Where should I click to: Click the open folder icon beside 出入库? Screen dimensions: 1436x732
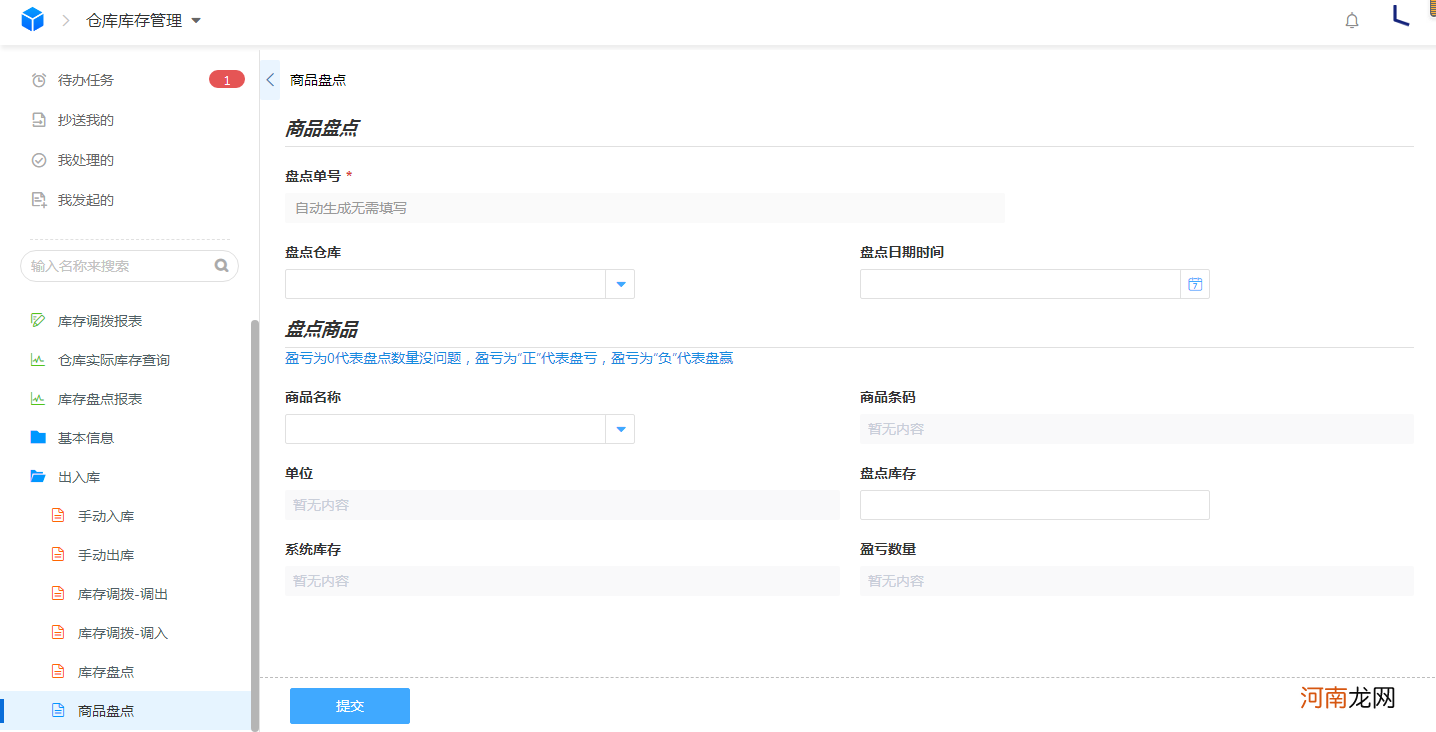coord(38,476)
